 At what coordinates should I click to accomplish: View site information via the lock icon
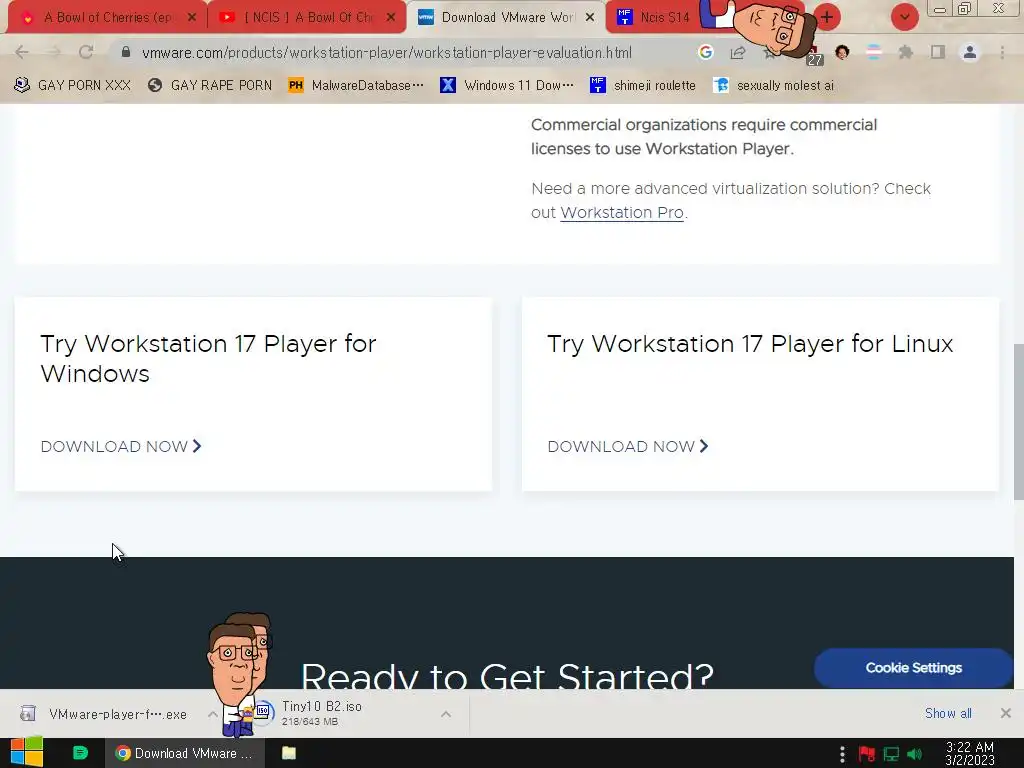(126, 52)
